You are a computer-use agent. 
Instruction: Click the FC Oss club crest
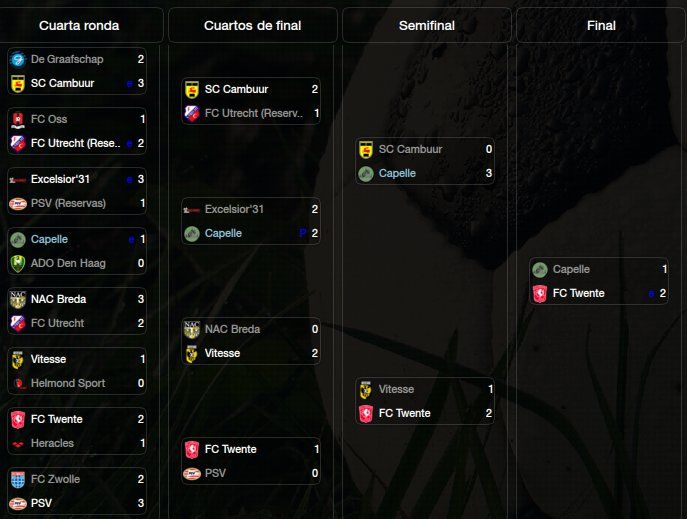(18, 119)
